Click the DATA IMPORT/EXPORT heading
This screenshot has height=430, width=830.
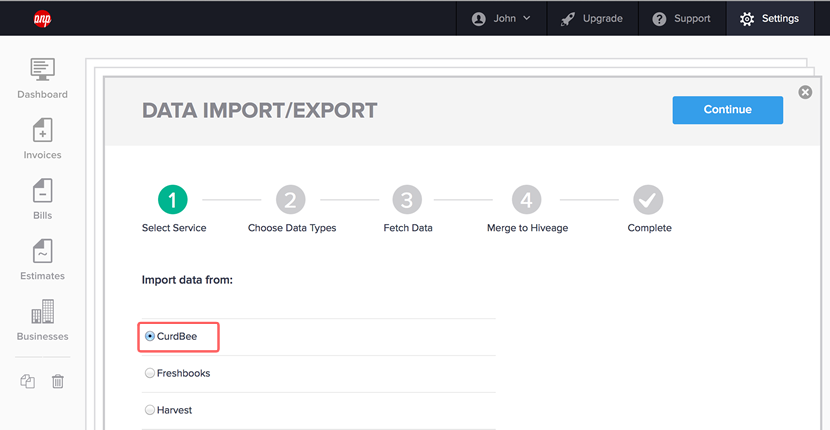(259, 111)
